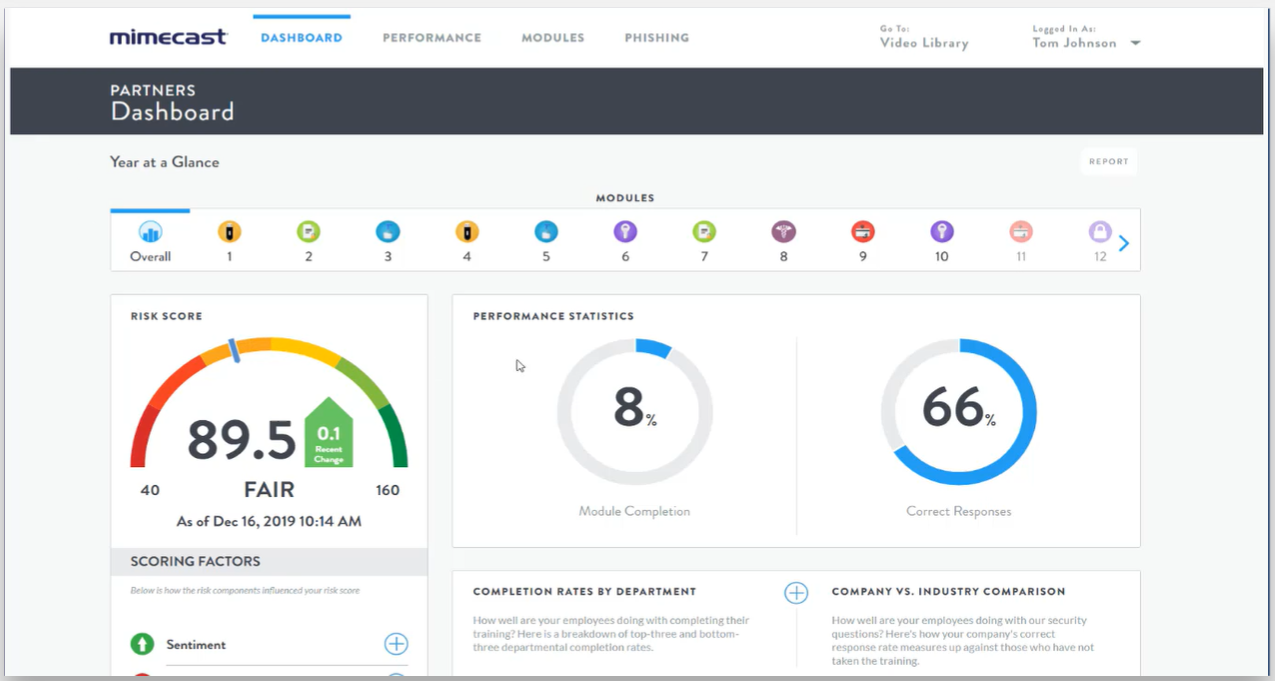Expand Completion Rates by Department section
The width and height of the screenshot is (1275, 681).
coord(795,593)
